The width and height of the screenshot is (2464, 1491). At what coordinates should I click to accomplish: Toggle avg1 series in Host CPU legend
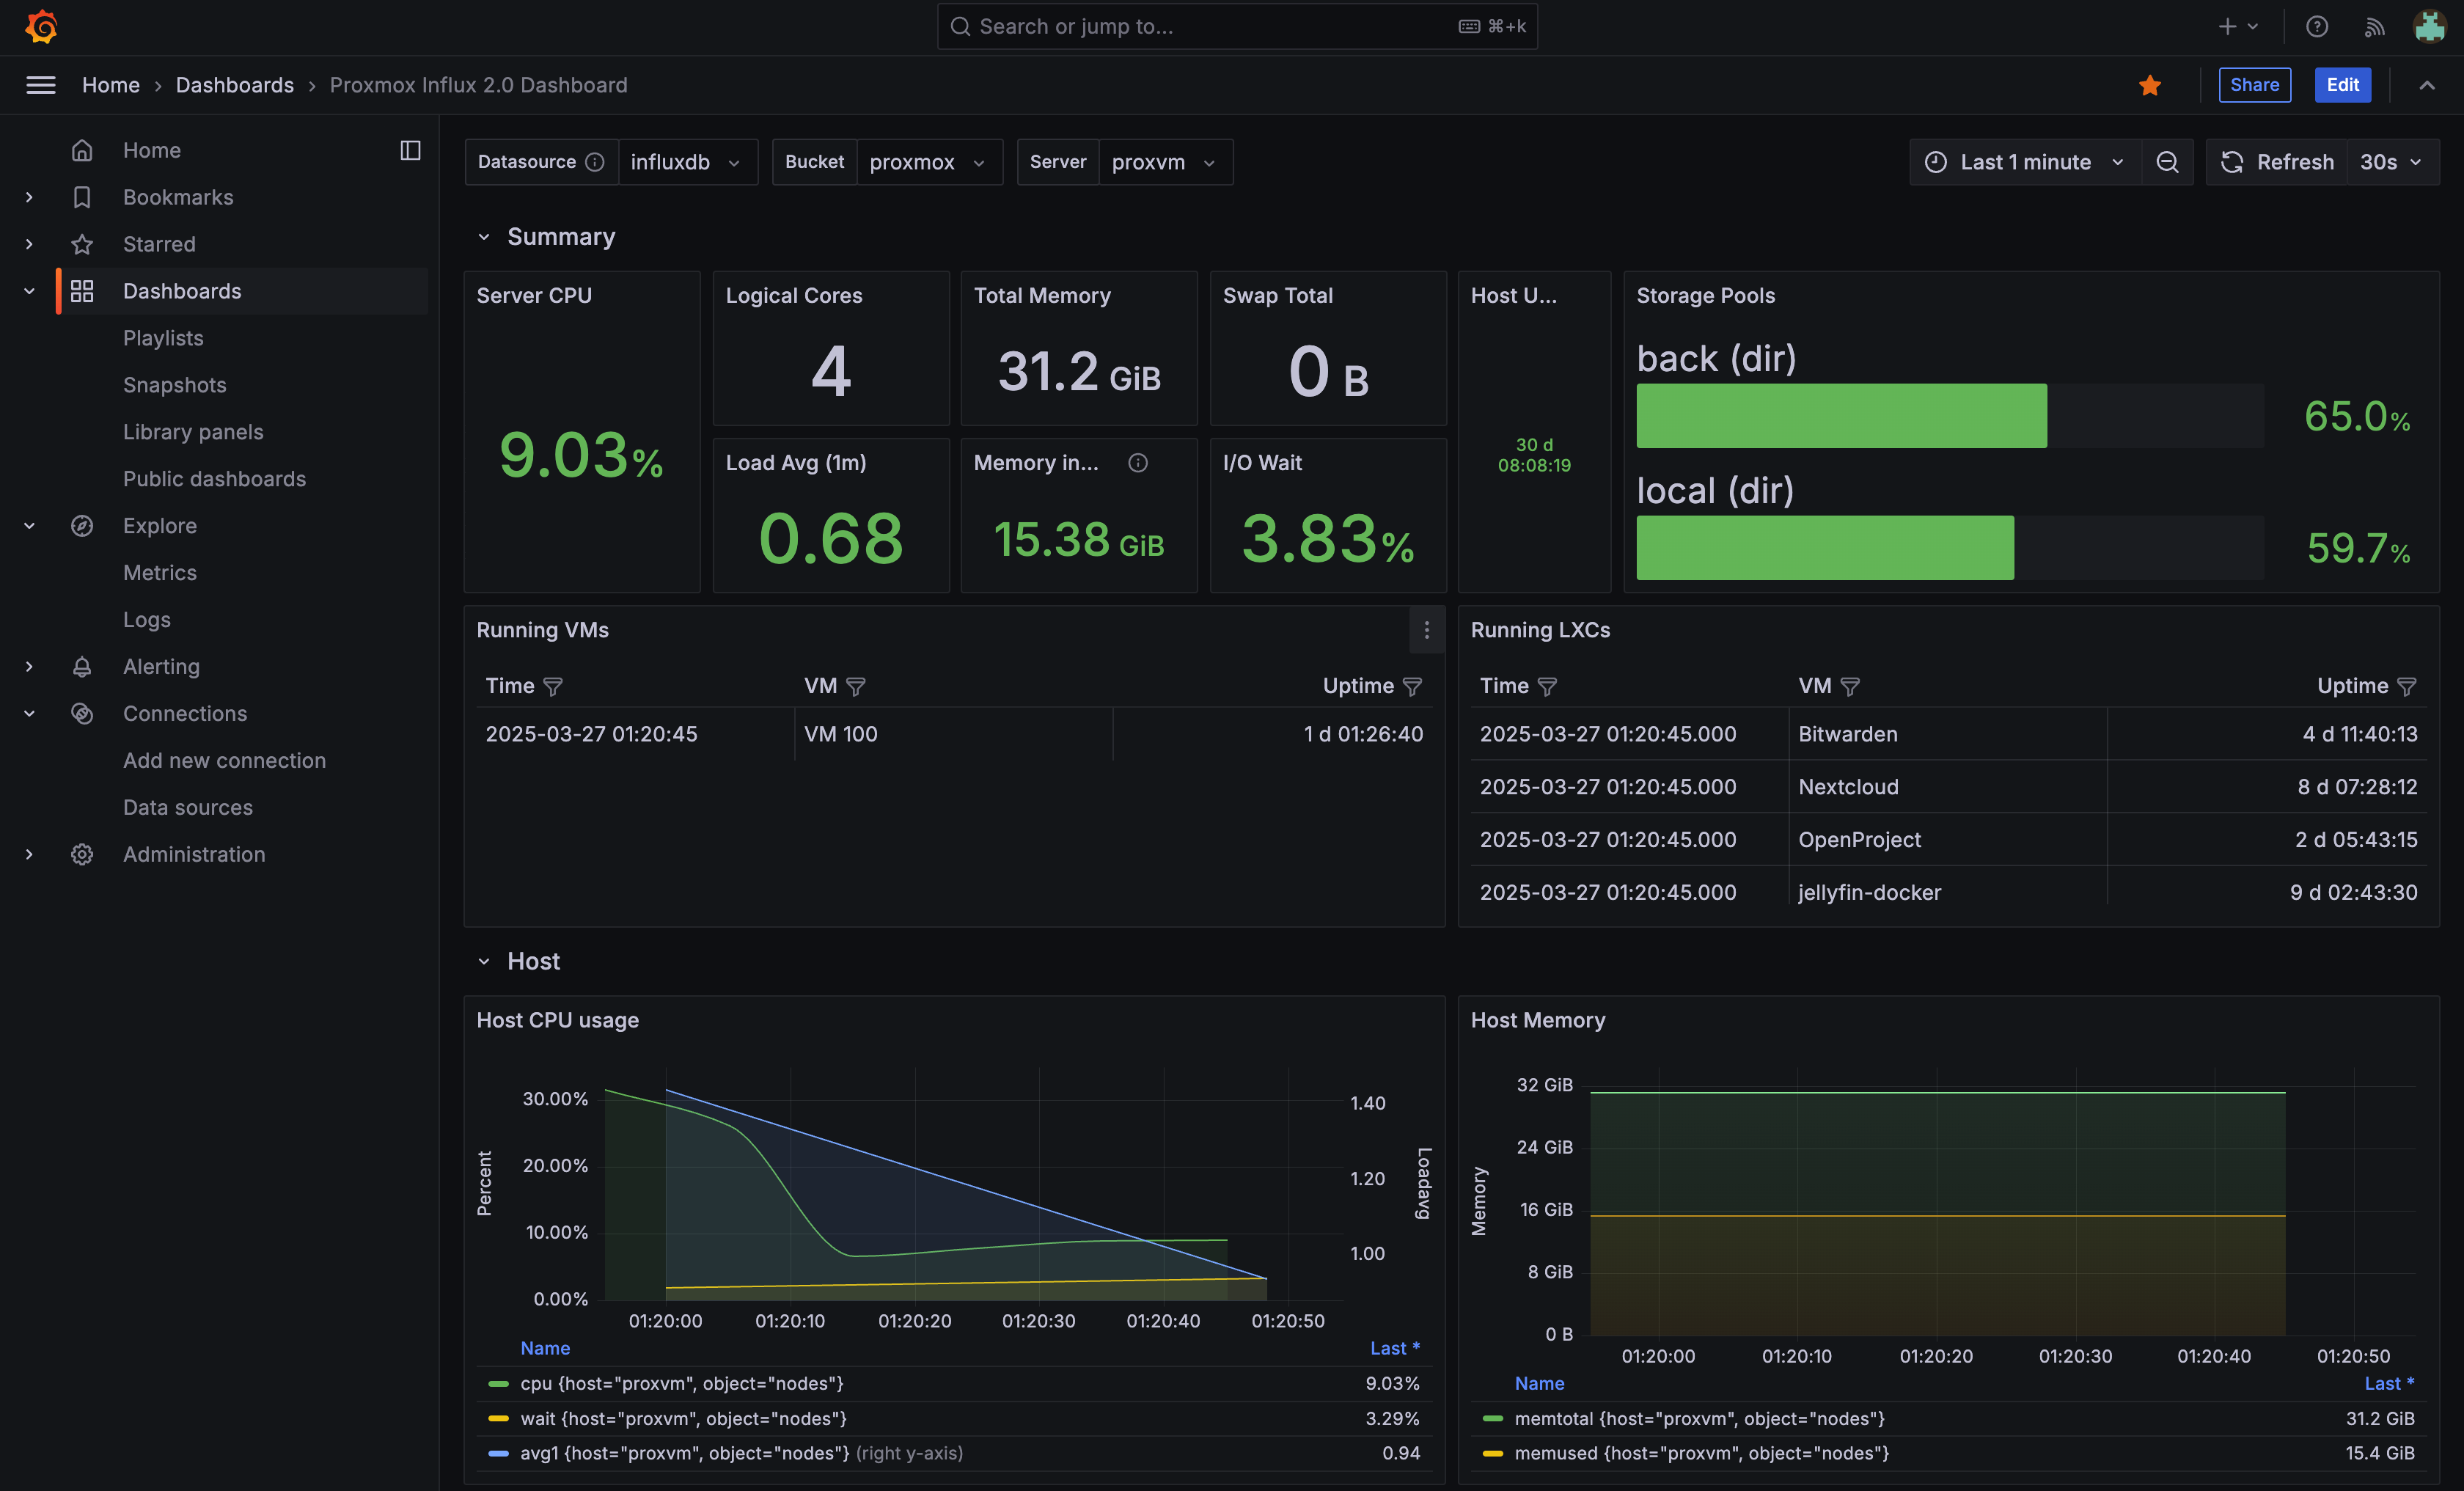coord(685,1454)
